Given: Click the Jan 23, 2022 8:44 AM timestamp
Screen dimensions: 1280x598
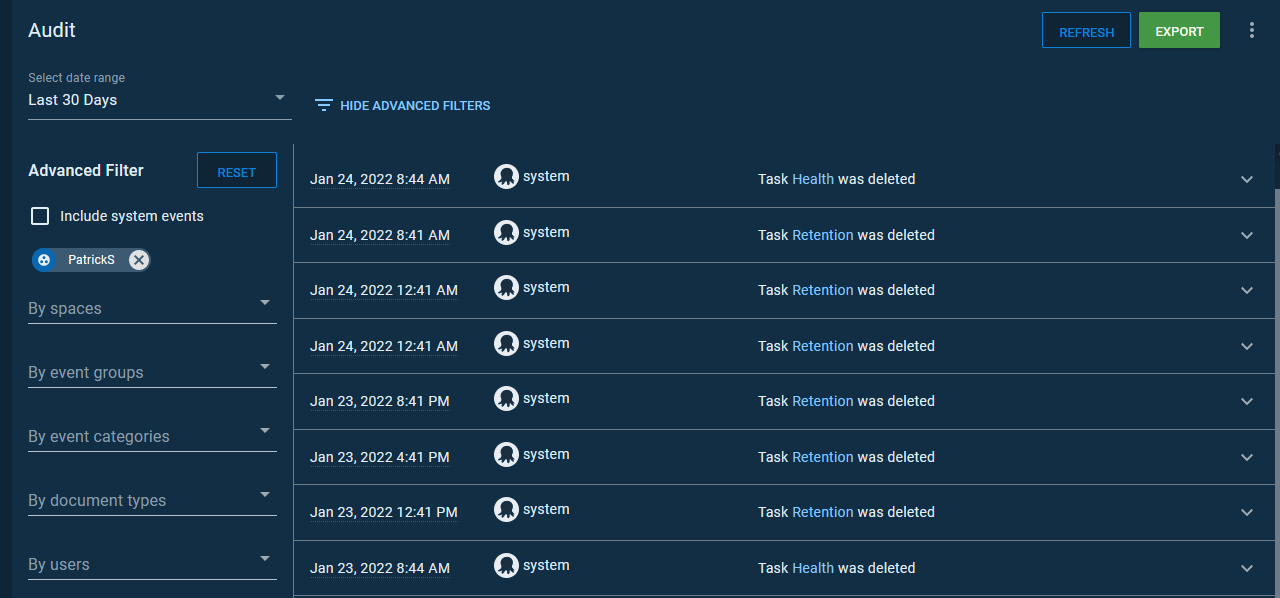Looking at the screenshot, I should tap(380, 568).
